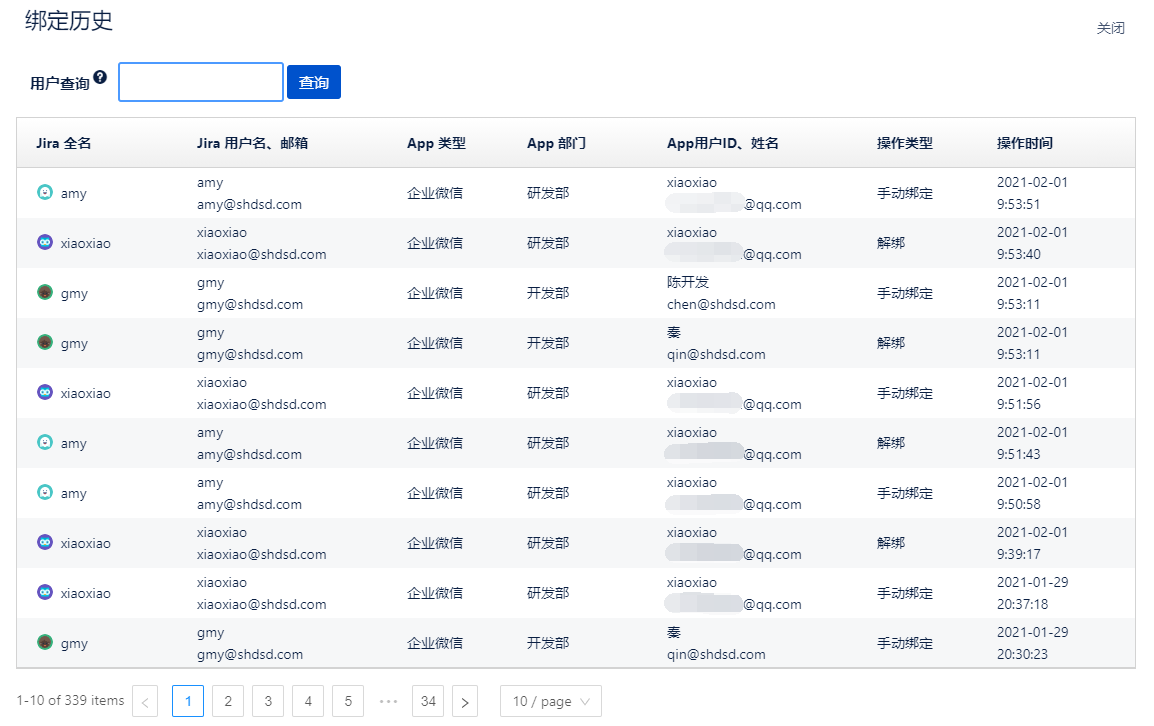The image size is (1154, 726).
Task: Click xiaoxiao's avatar in the second row
Action: click(x=44, y=243)
